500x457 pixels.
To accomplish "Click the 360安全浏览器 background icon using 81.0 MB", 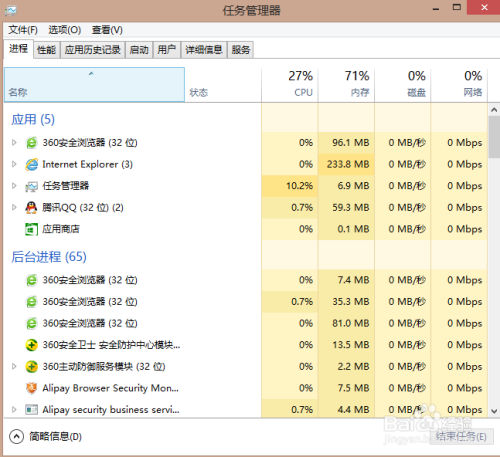I will click(32, 323).
